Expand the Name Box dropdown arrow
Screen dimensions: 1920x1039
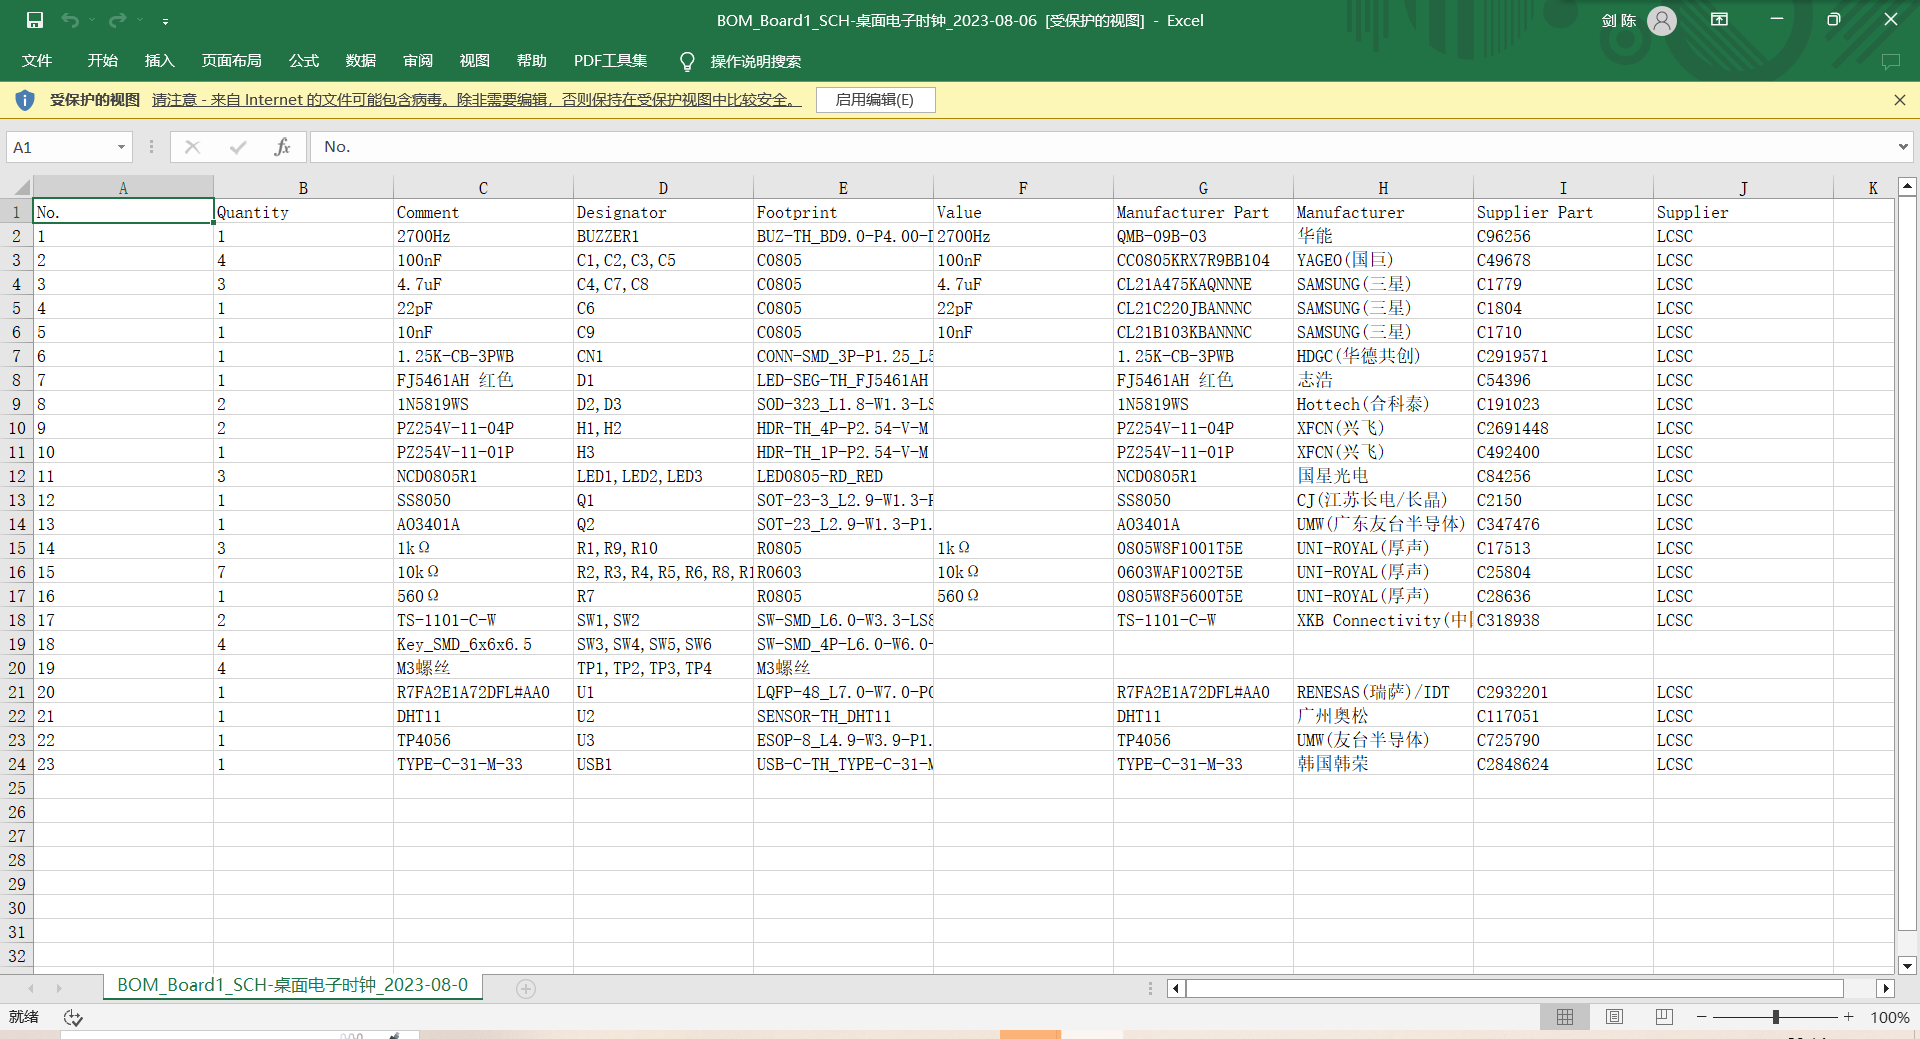122,147
